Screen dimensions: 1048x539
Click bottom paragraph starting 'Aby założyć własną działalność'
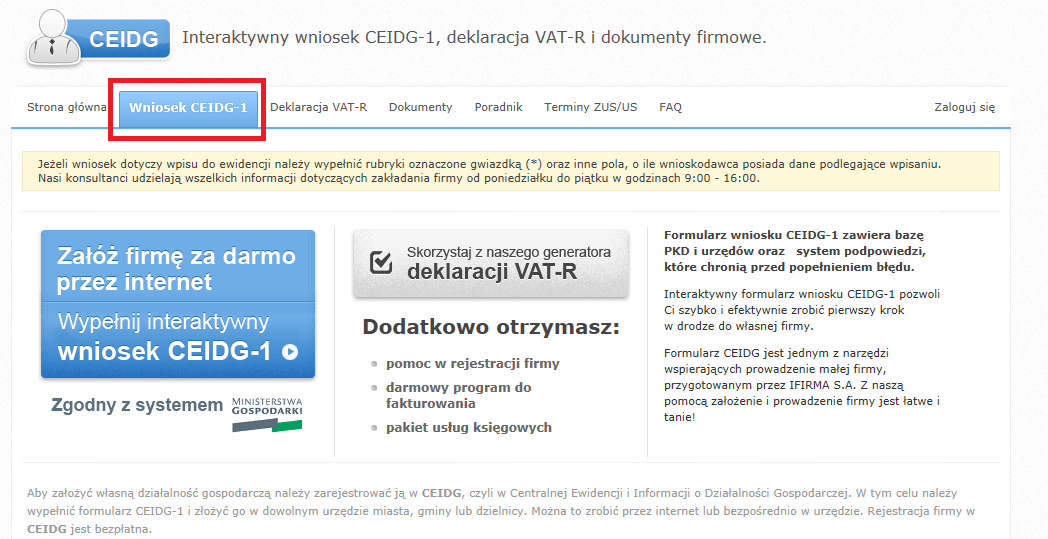501,511
